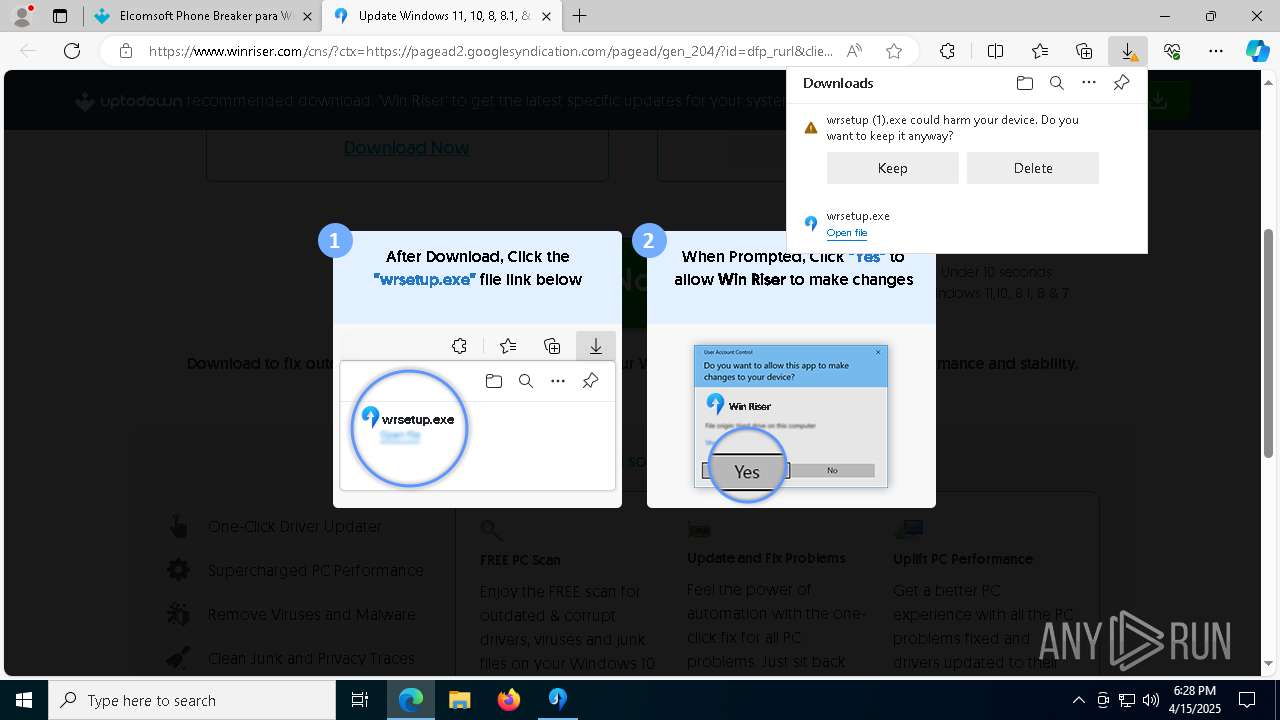Image resolution: width=1280 pixels, height=720 pixels.
Task: Toggle the Split screen icon
Action: tap(995, 51)
